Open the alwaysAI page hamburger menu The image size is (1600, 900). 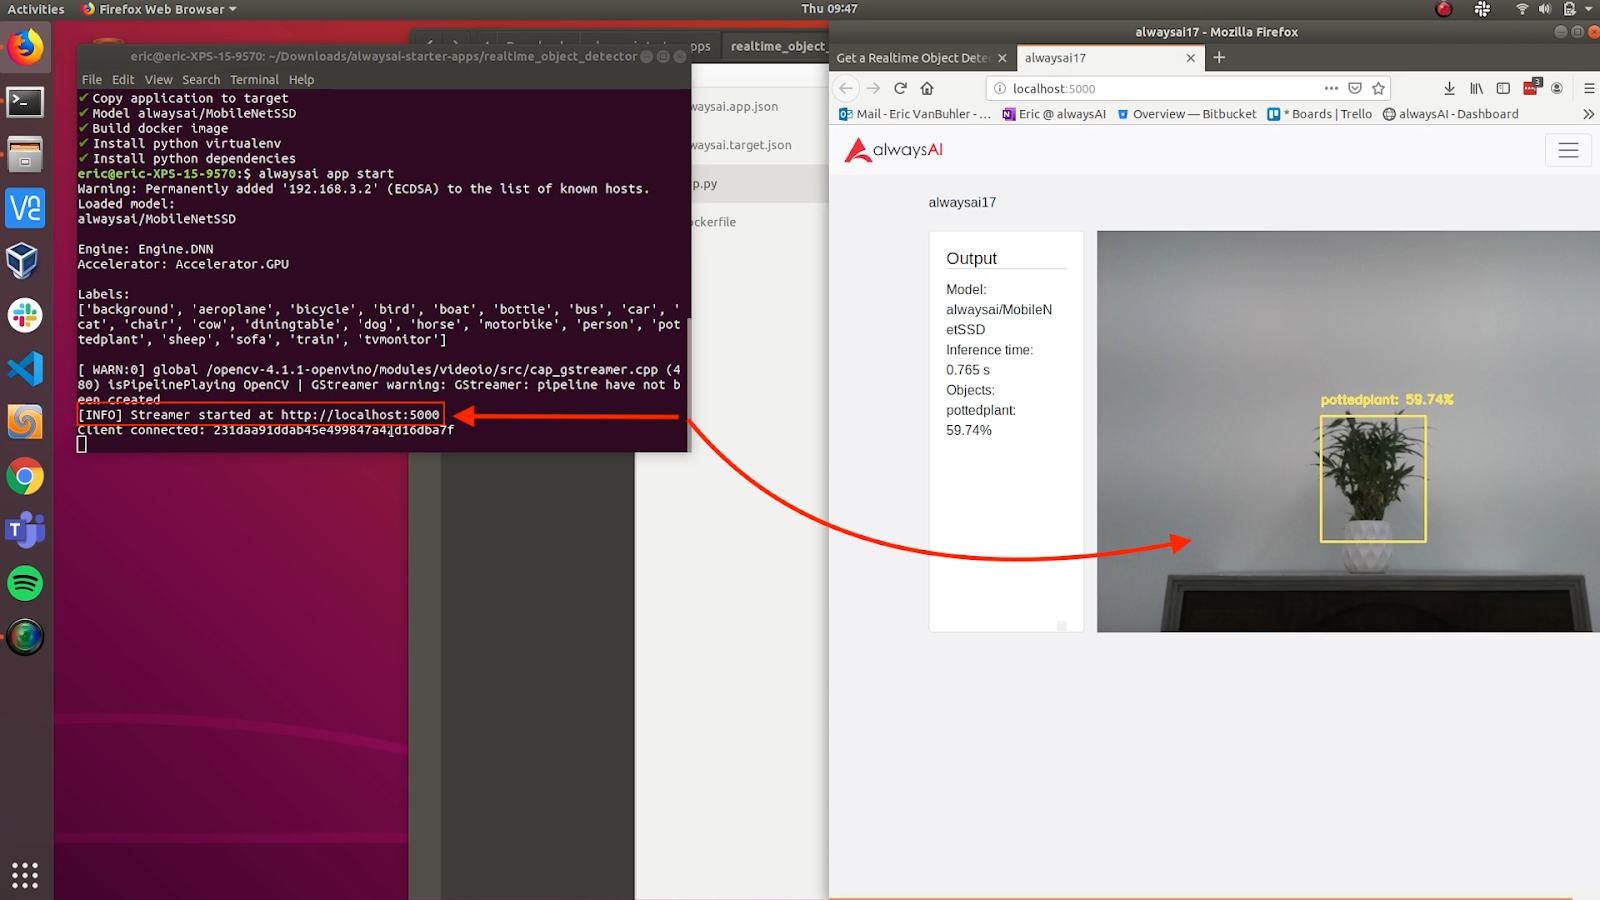pyautogui.click(x=1568, y=150)
